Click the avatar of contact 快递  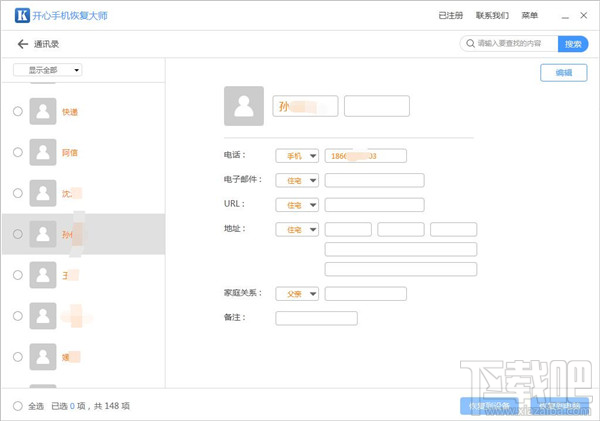pyautogui.click(x=42, y=111)
